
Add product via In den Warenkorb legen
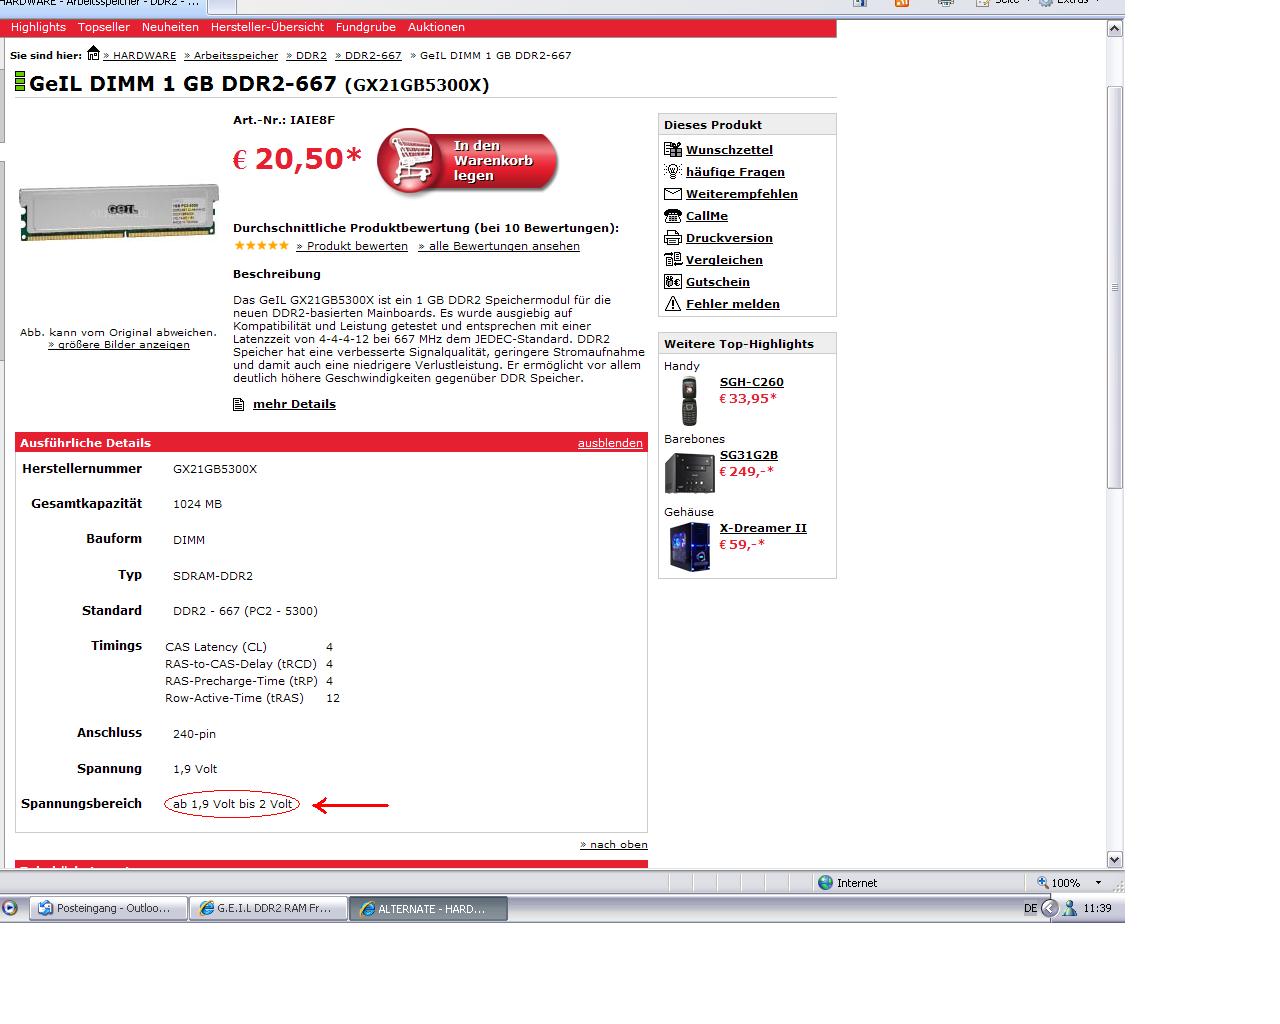(467, 161)
